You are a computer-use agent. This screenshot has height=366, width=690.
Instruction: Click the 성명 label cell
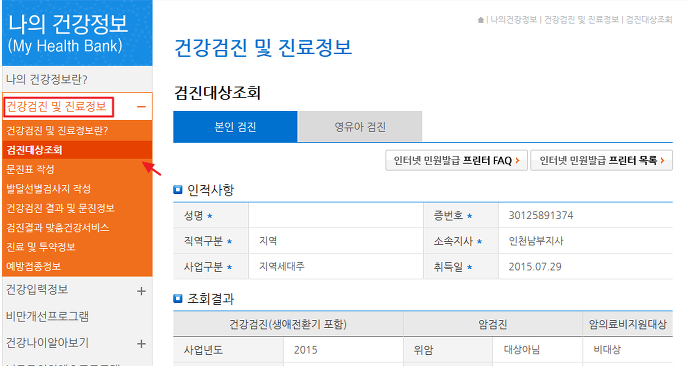click(211, 216)
